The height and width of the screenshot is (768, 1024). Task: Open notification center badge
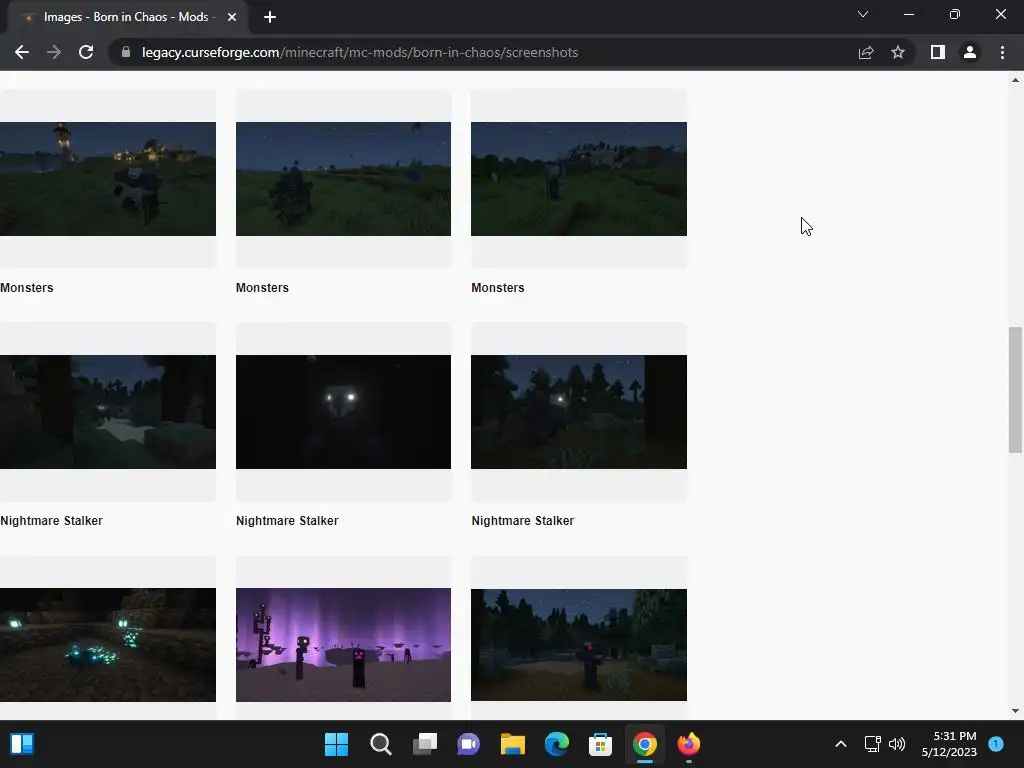click(996, 744)
